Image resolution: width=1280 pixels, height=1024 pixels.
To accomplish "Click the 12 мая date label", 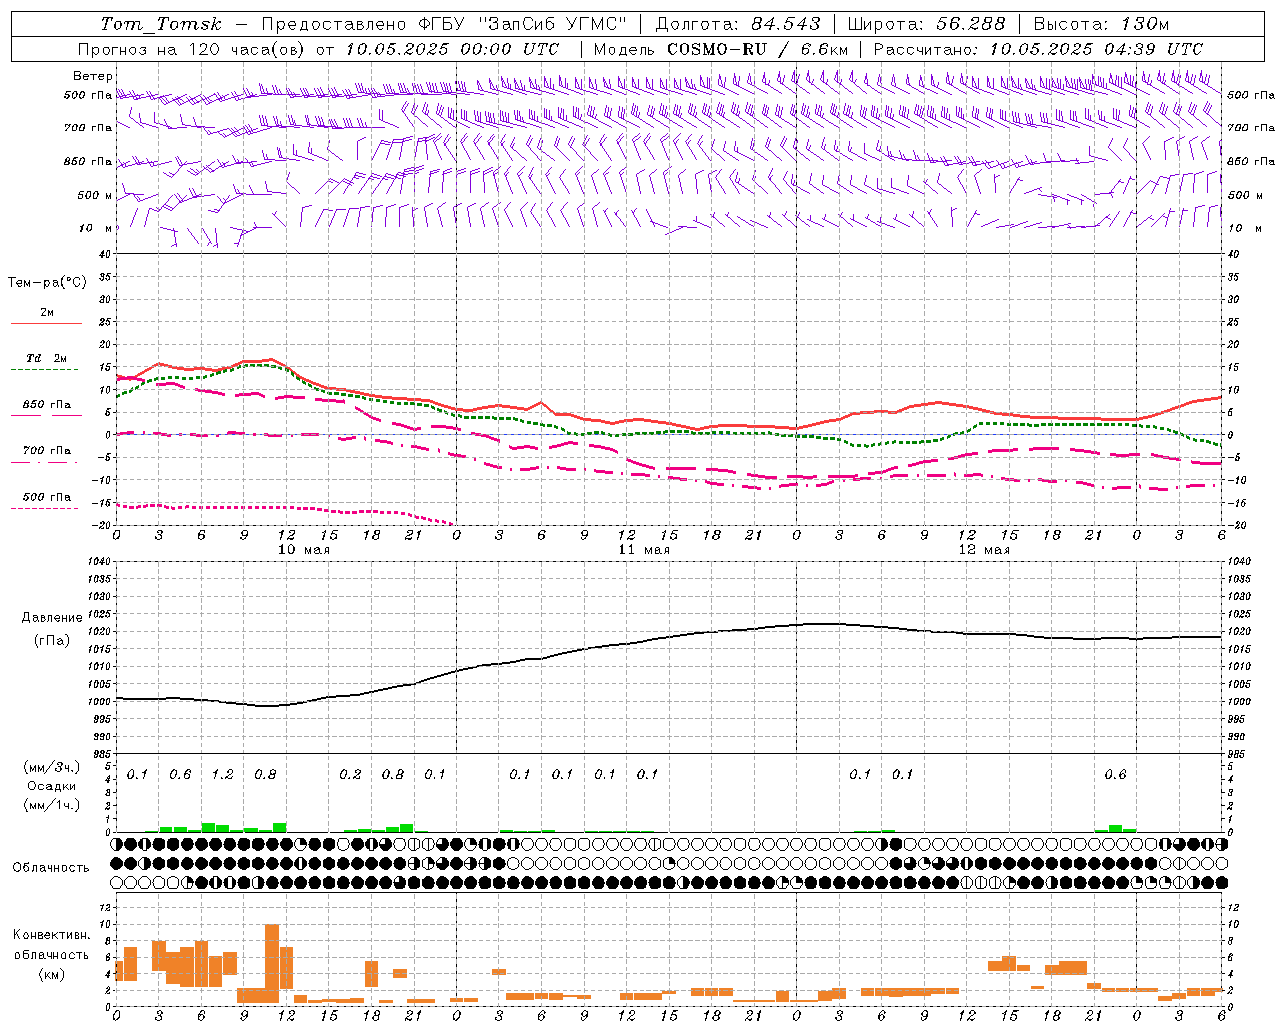I will coord(984,550).
